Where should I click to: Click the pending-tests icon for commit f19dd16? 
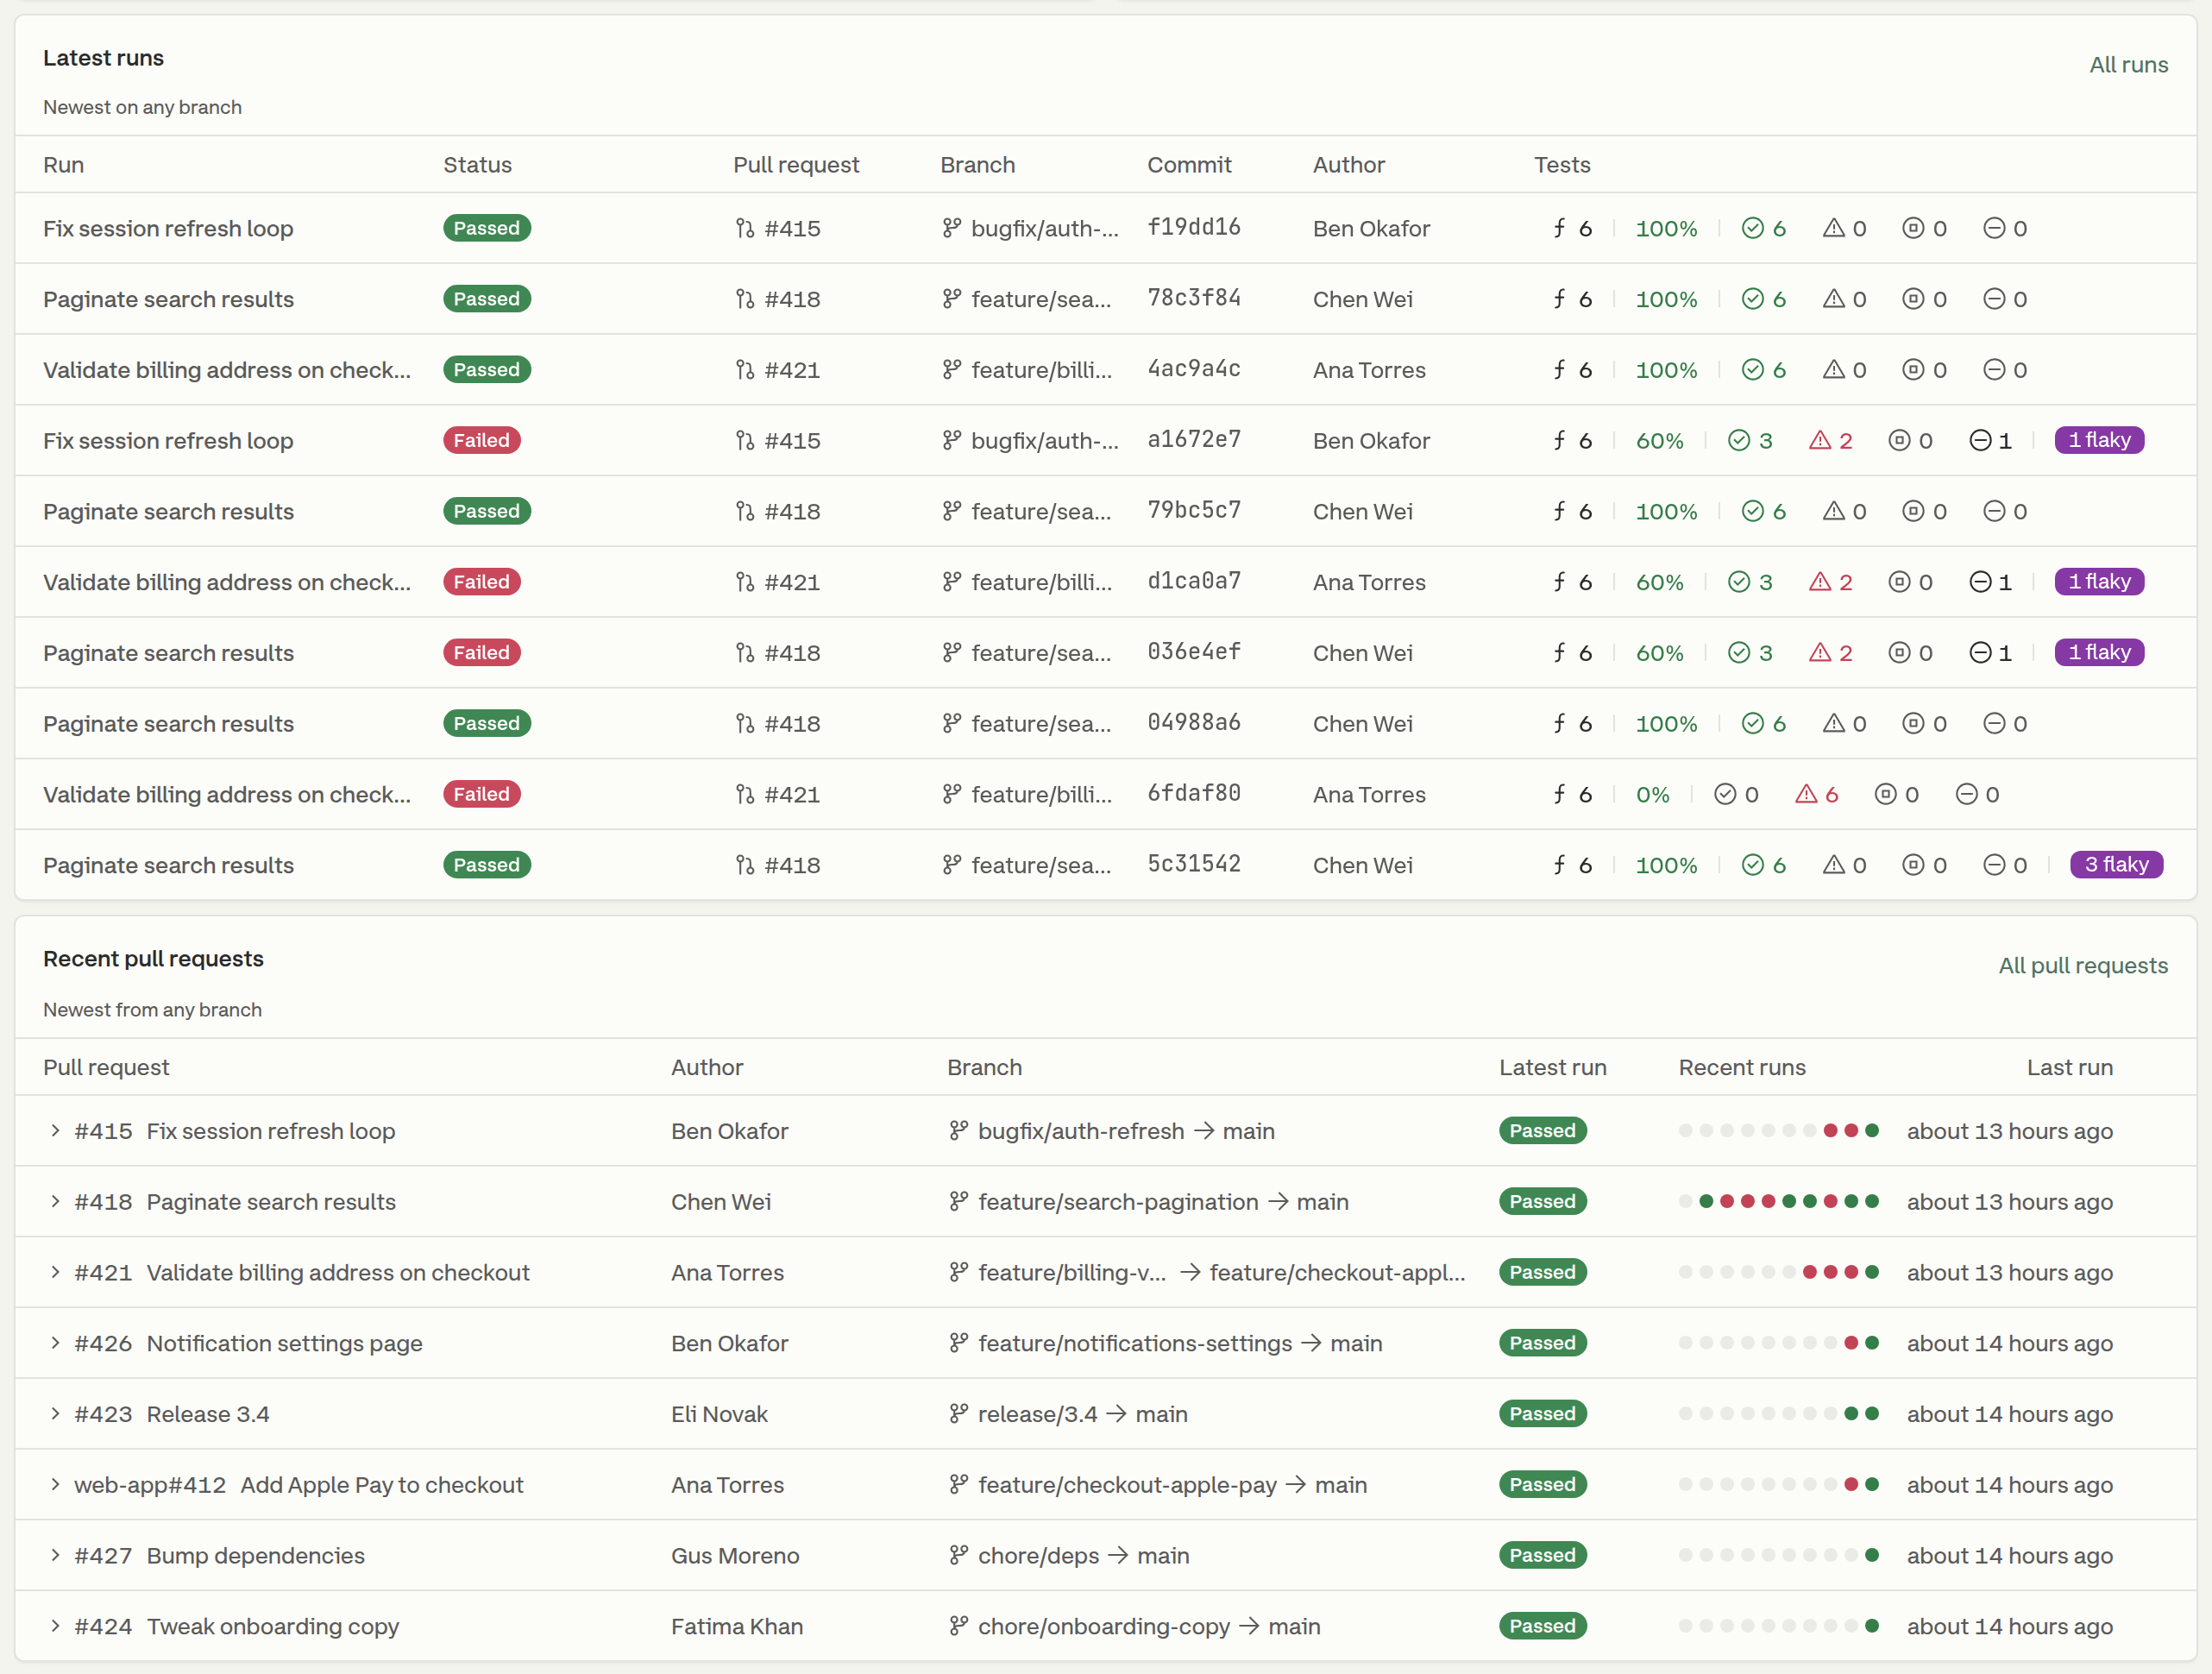(x=1912, y=228)
